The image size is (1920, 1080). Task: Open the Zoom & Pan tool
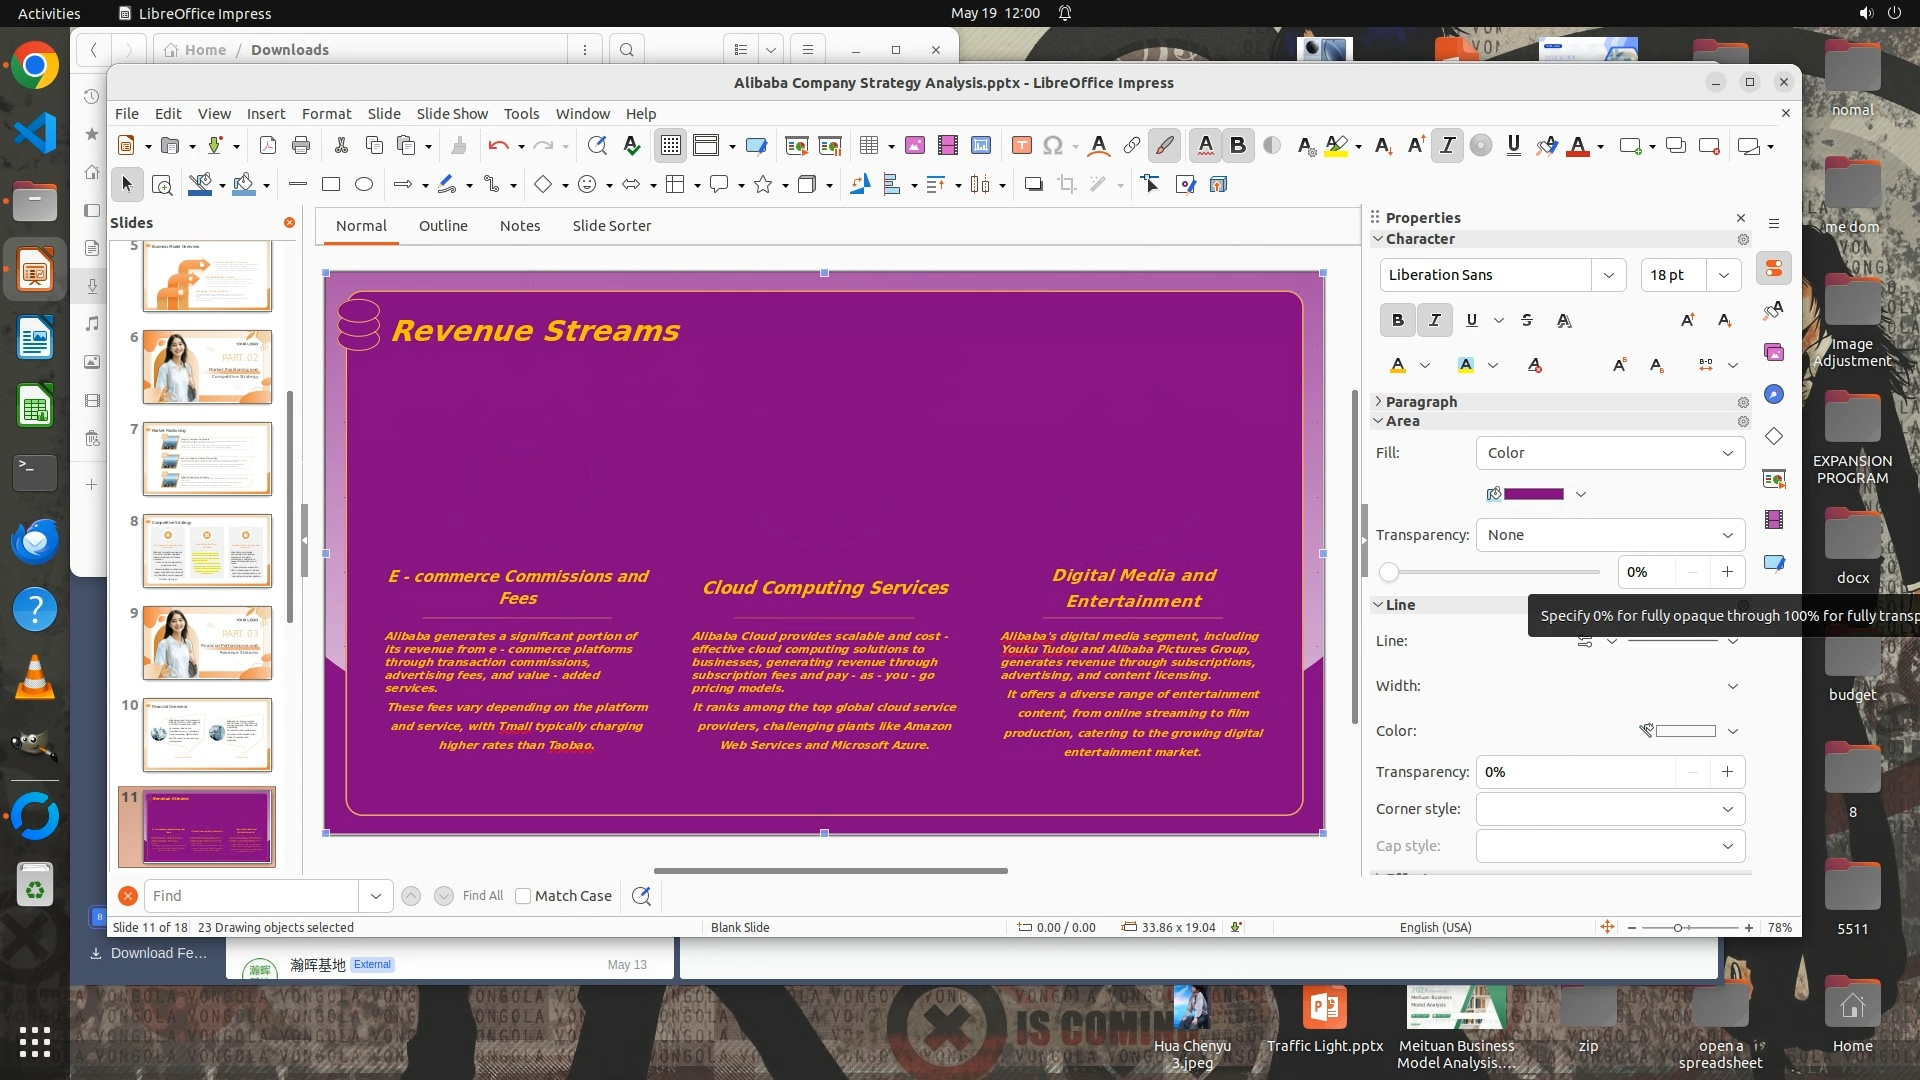click(x=162, y=184)
